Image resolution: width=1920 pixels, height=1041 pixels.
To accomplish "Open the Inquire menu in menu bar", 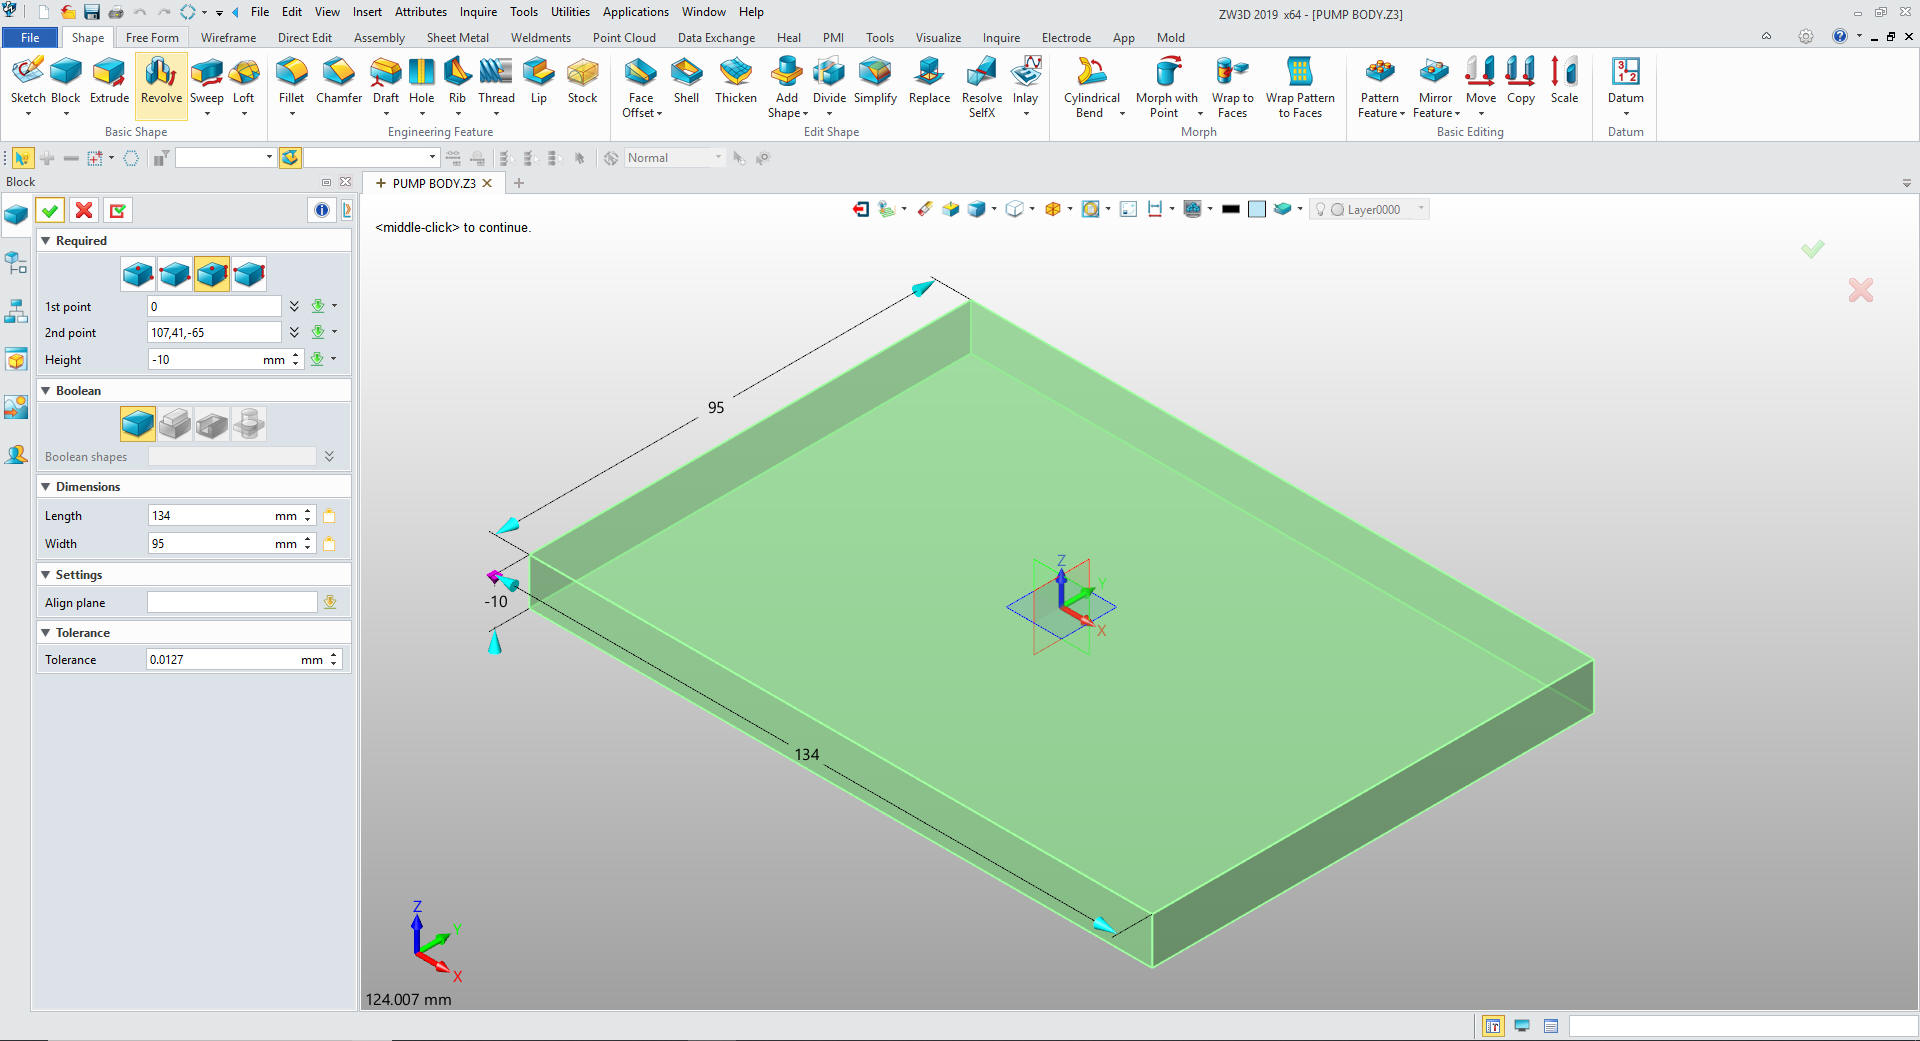I will pos(478,12).
